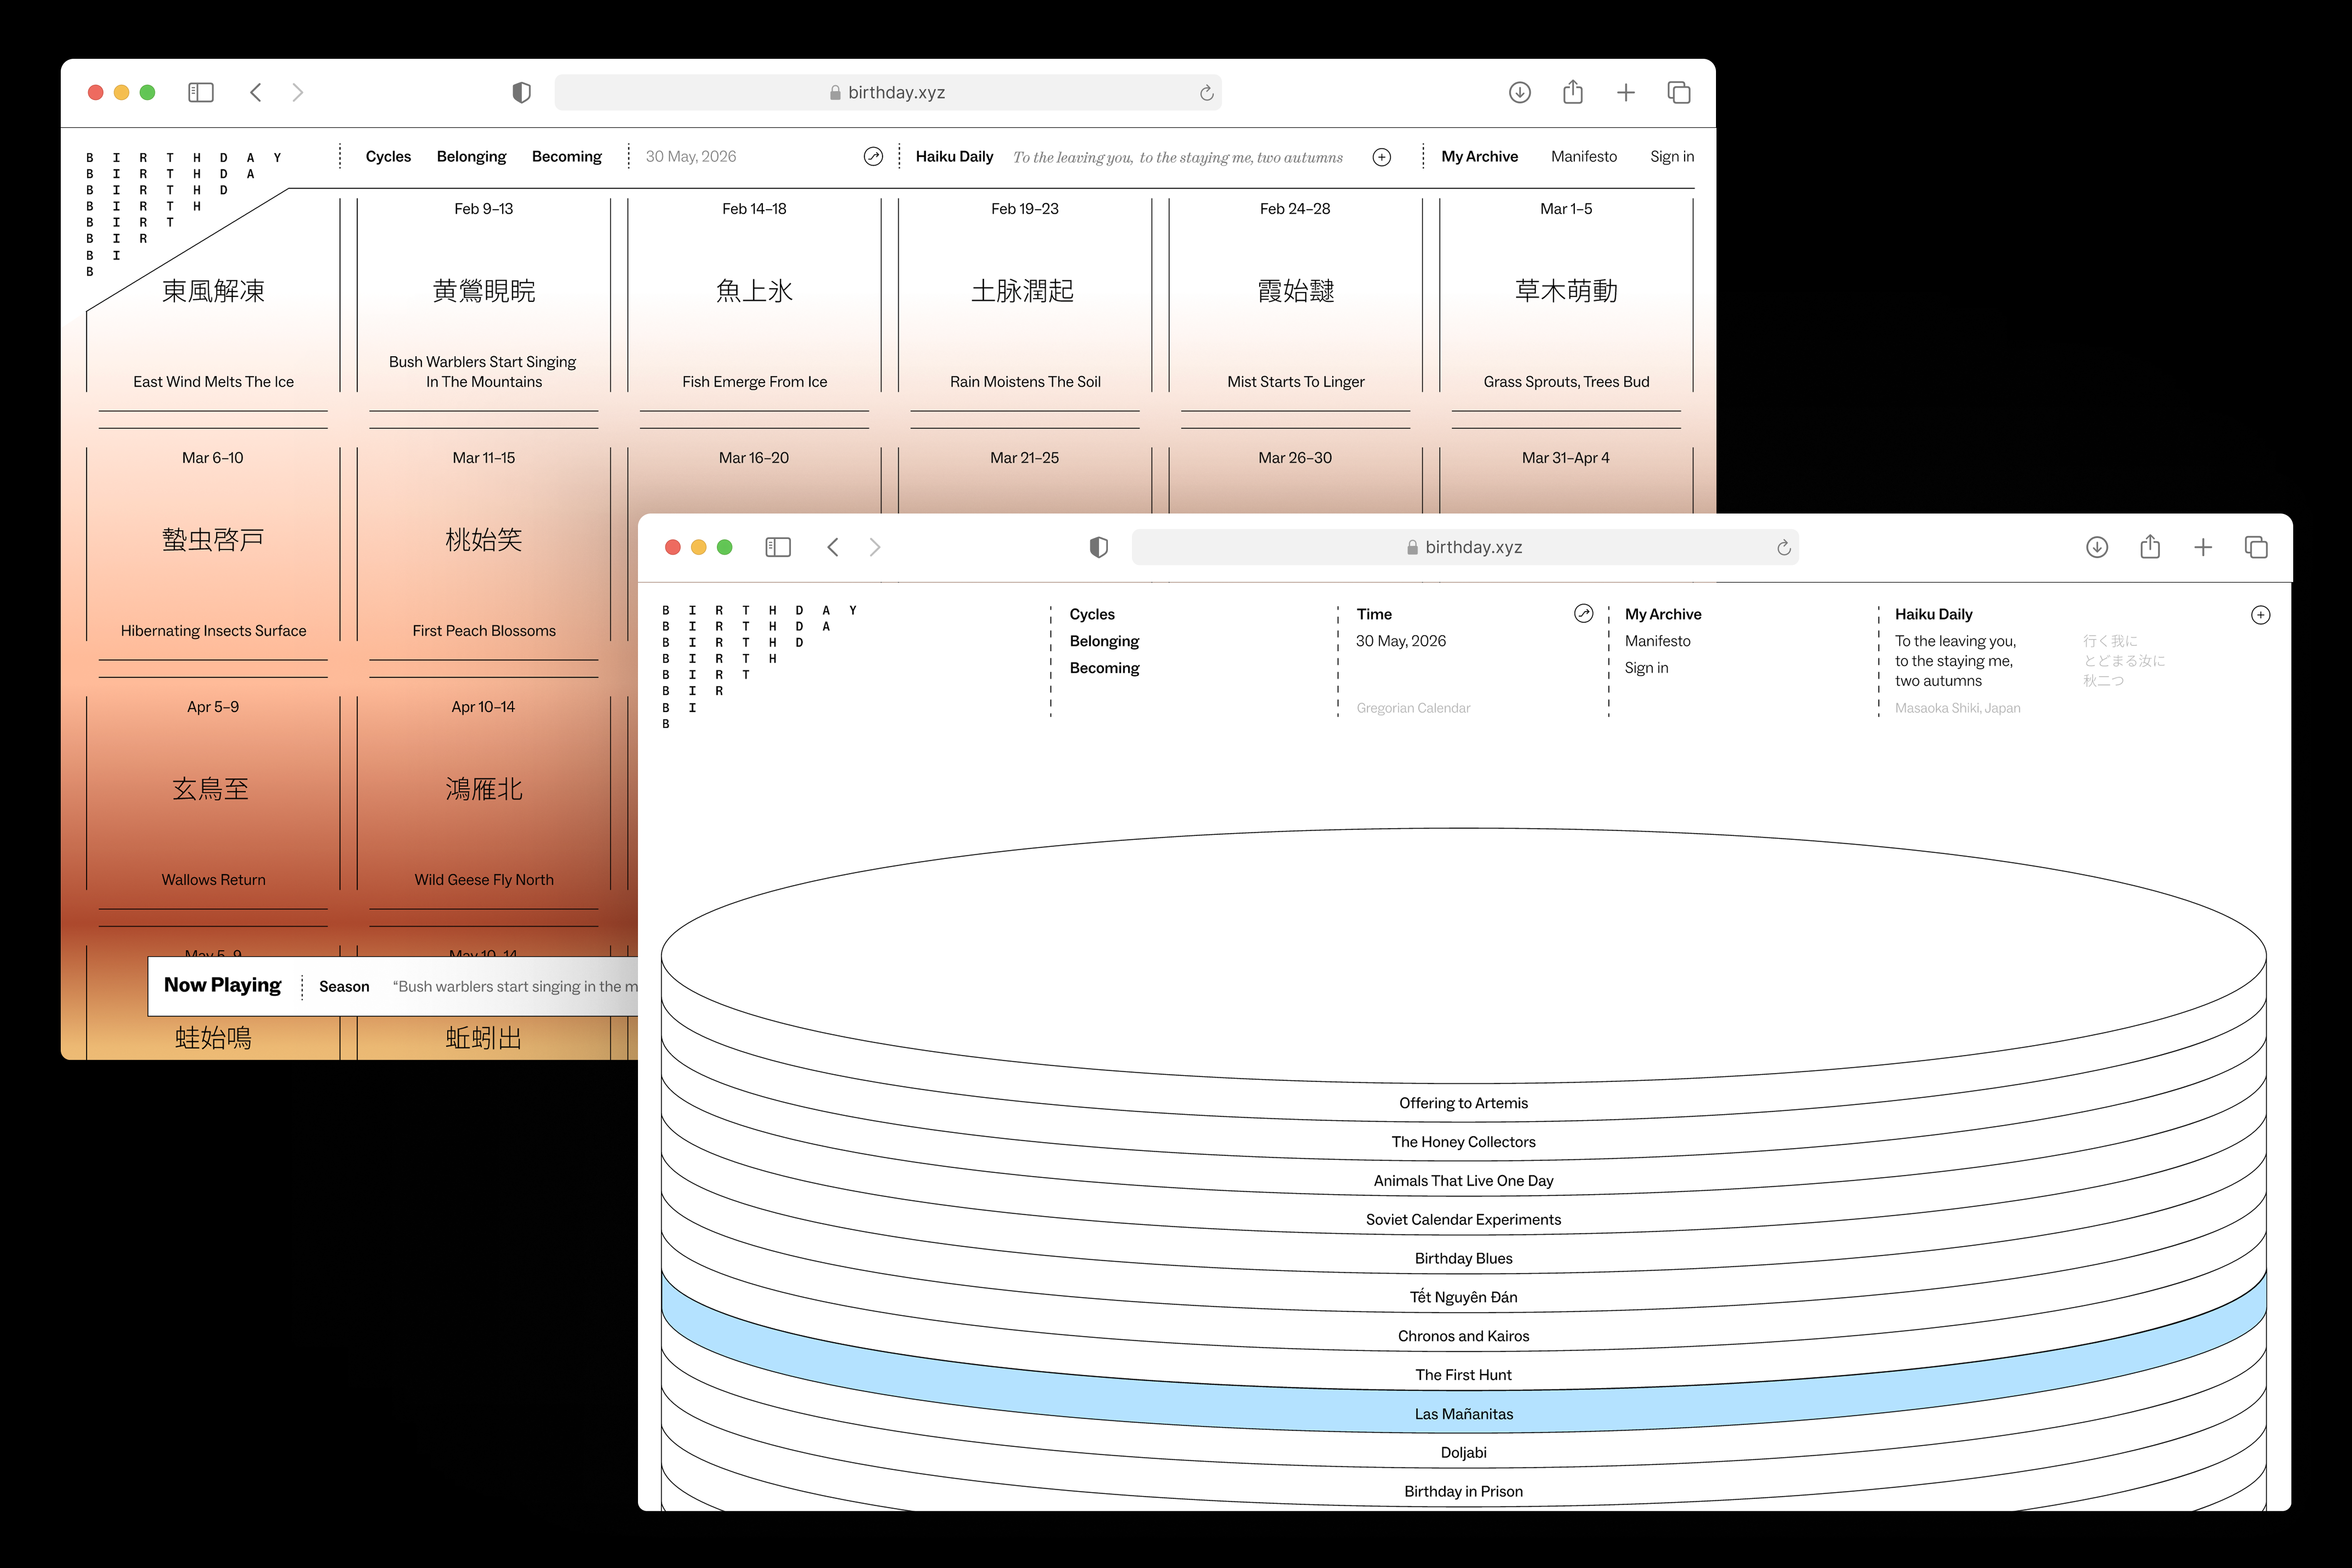Image resolution: width=2352 pixels, height=1568 pixels.
Task: Click privacy shield icon in front window
Action: pyautogui.click(x=1099, y=547)
